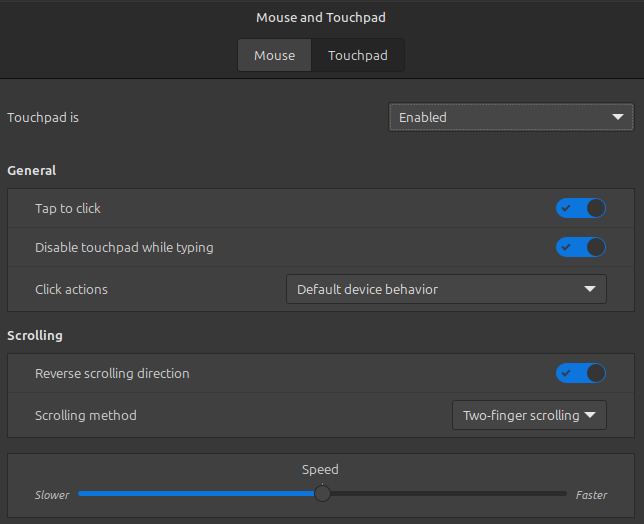
Task: Click the Faster label by the slider
Action: 591,495
